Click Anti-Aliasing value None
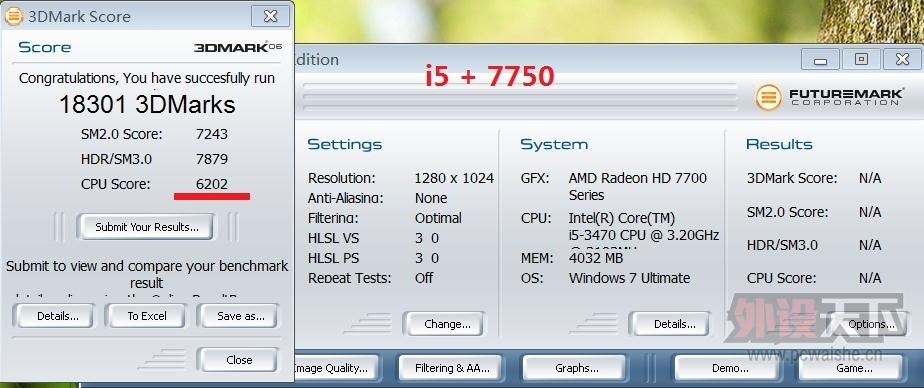This screenshot has height=388, width=924. point(431,198)
